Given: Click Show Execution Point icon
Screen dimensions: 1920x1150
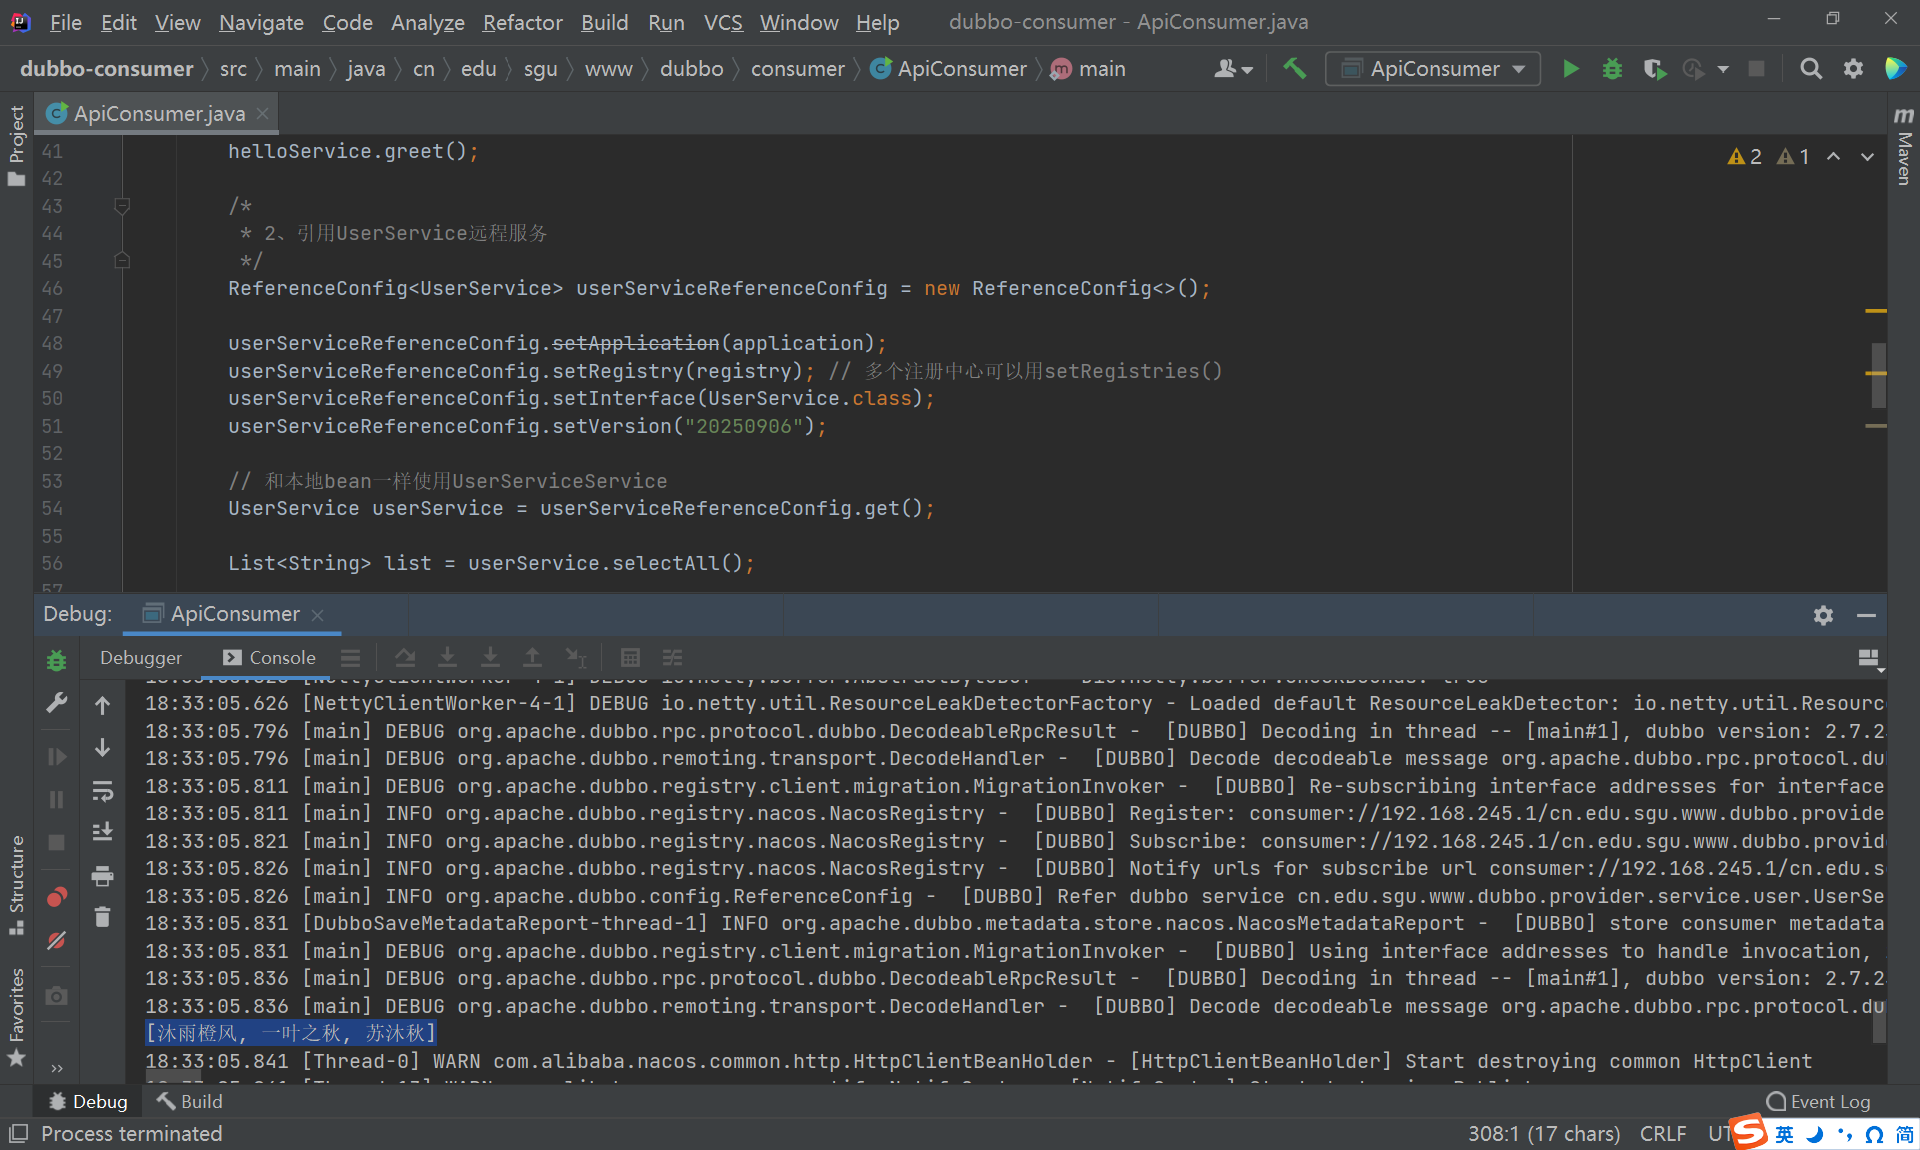Looking at the screenshot, I should click(350, 658).
